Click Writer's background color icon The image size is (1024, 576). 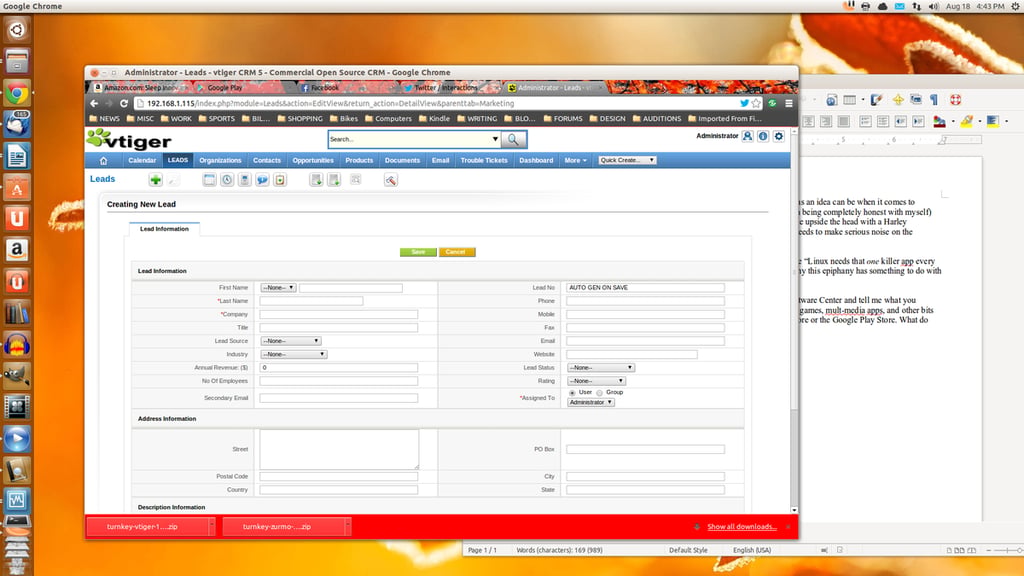click(x=993, y=121)
